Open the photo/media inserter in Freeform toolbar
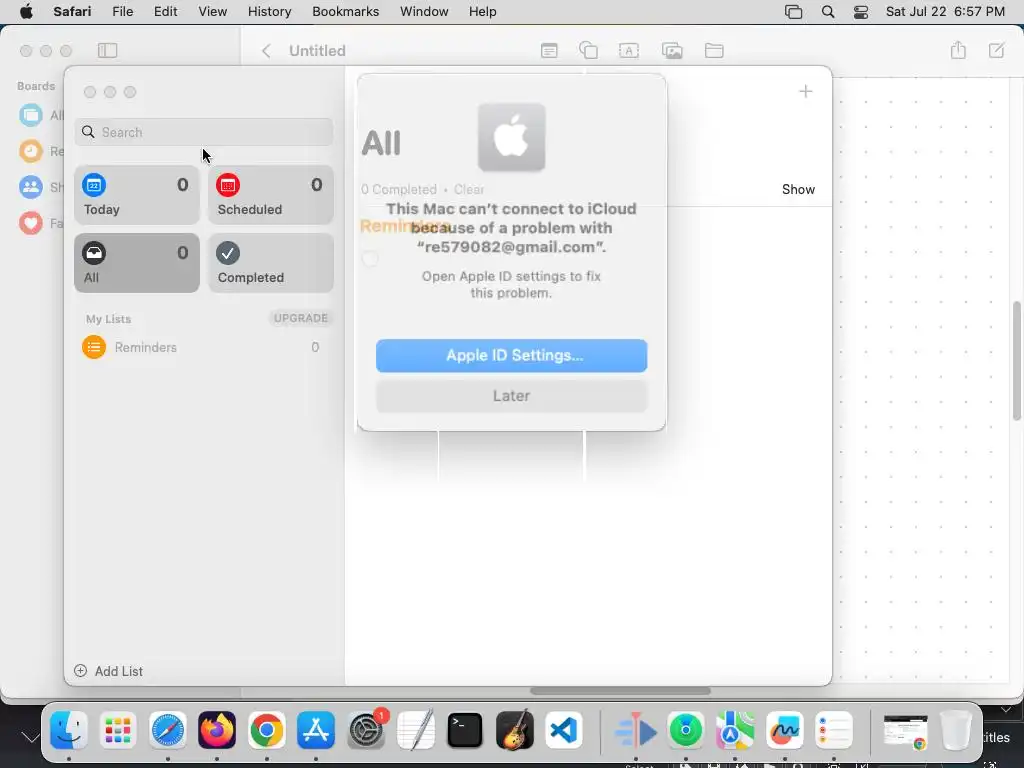 click(x=672, y=50)
